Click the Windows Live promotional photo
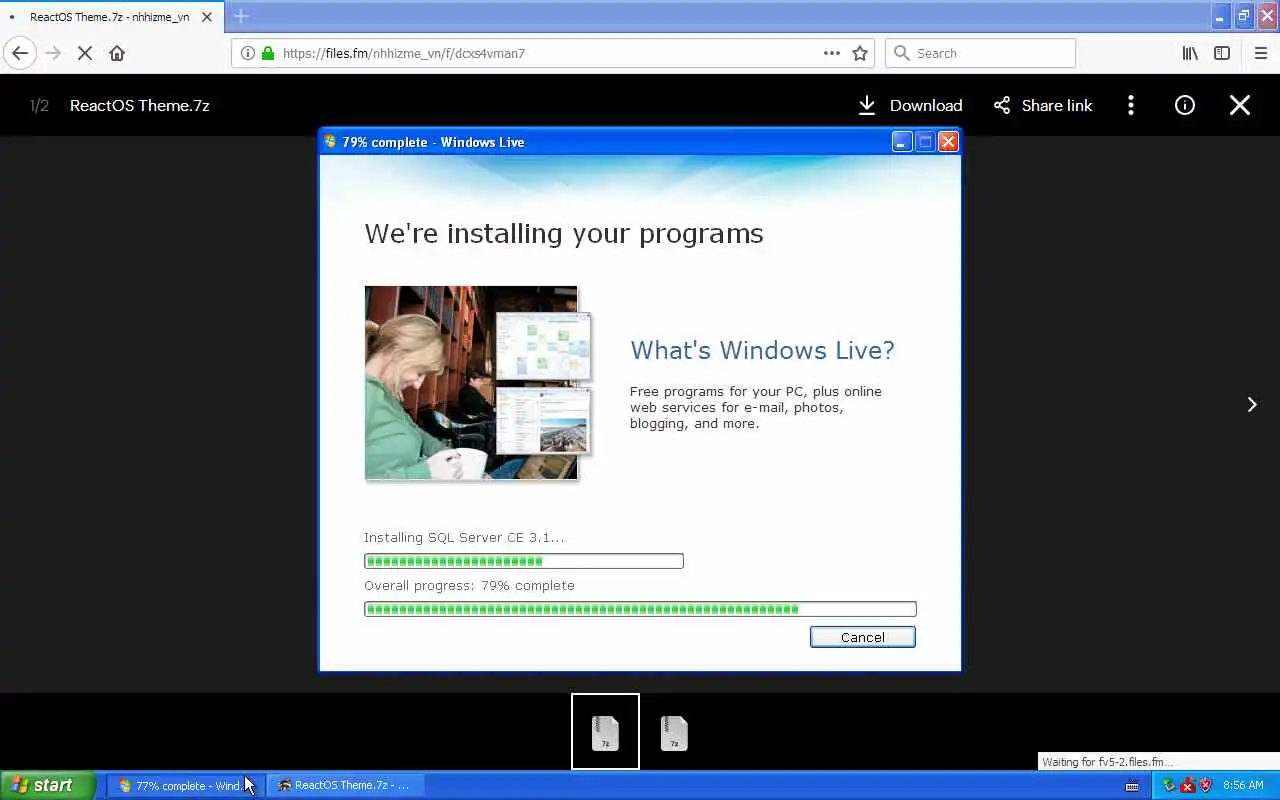This screenshot has height=800, width=1280. [479, 383]
